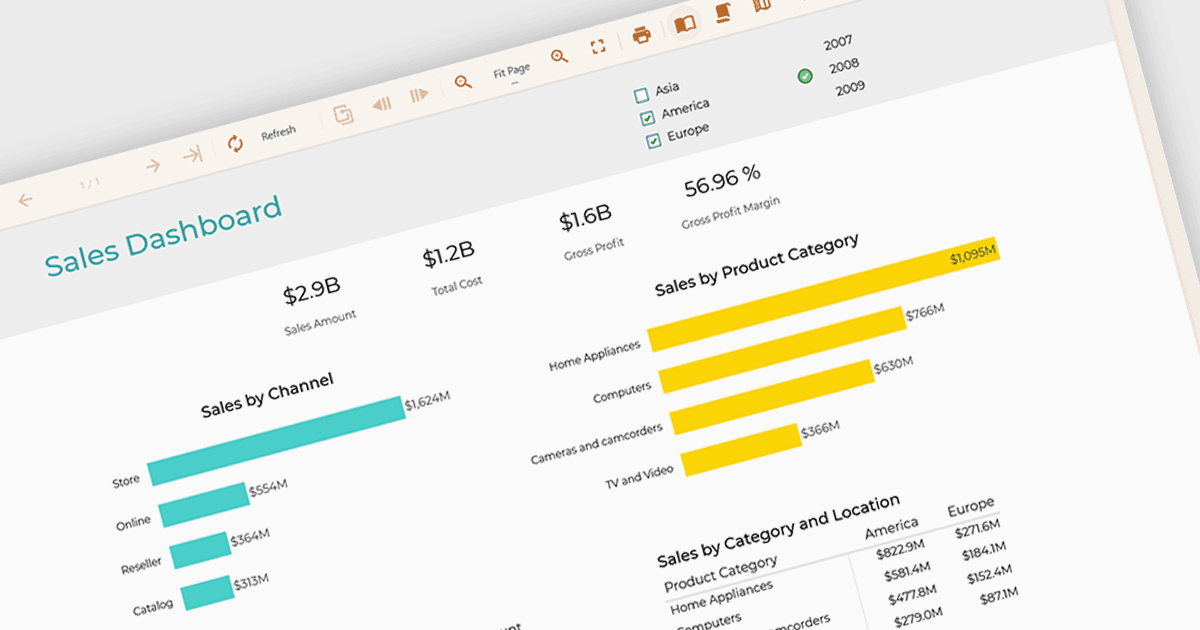Zoom out with the minus magnifier
The image size is (1200, 630).
(x=463, y=83)
